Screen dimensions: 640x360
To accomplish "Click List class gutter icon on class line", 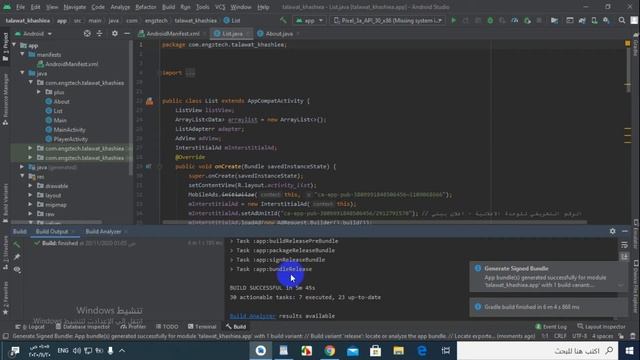I will coord(150,101).
